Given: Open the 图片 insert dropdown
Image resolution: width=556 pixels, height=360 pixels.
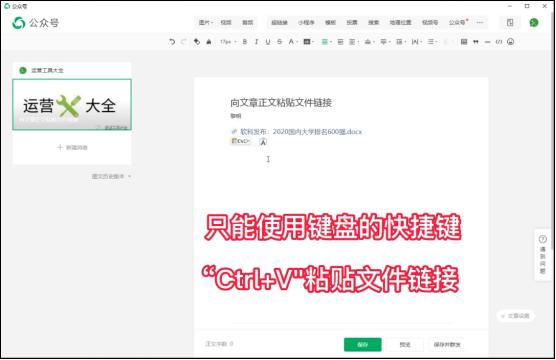Looking at the screenshot, I should (206, 22).
